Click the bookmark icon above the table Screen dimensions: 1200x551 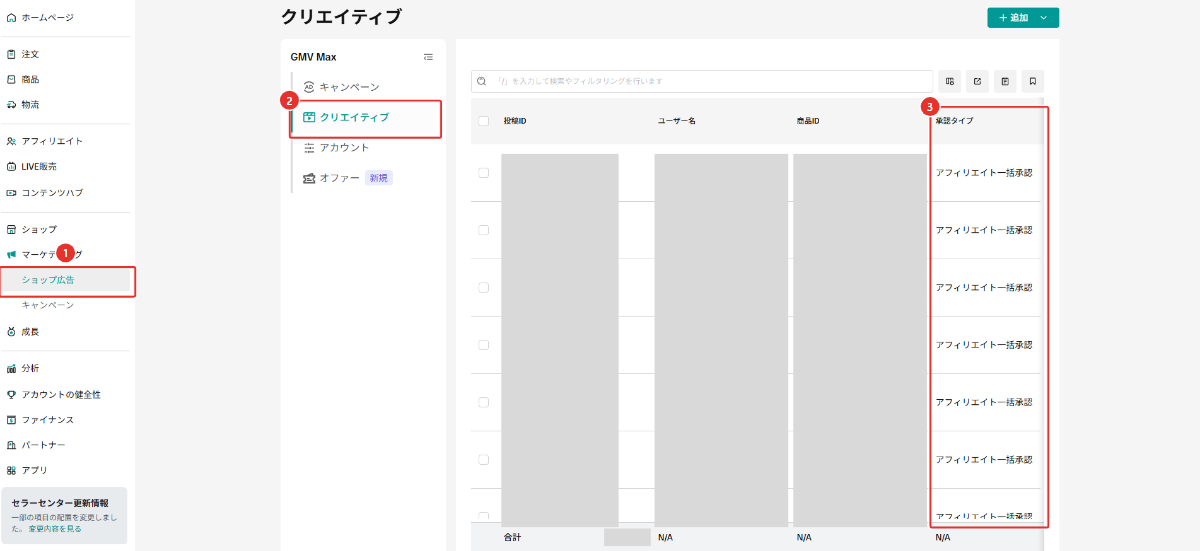coord(1033,81)
